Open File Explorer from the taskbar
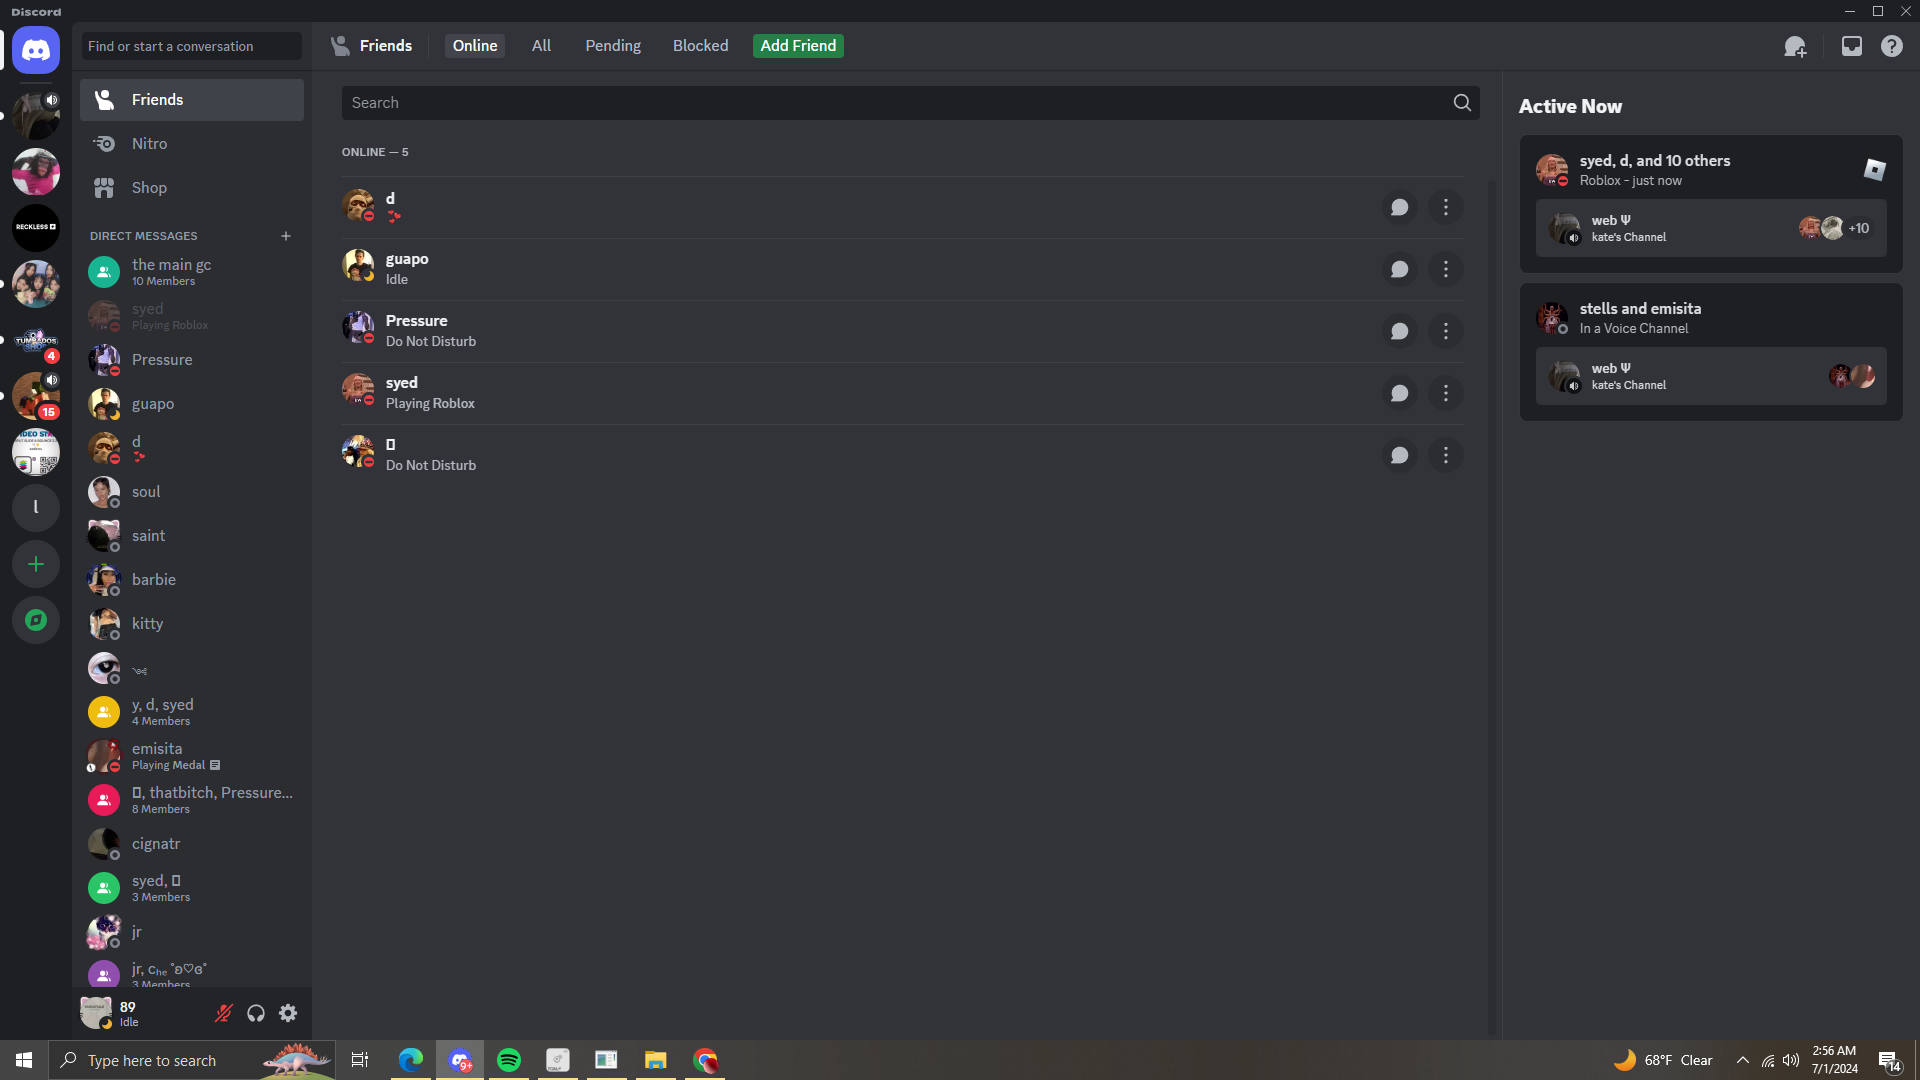Viewport: 1920px width, 1080px height. (x=656, y=1060)
